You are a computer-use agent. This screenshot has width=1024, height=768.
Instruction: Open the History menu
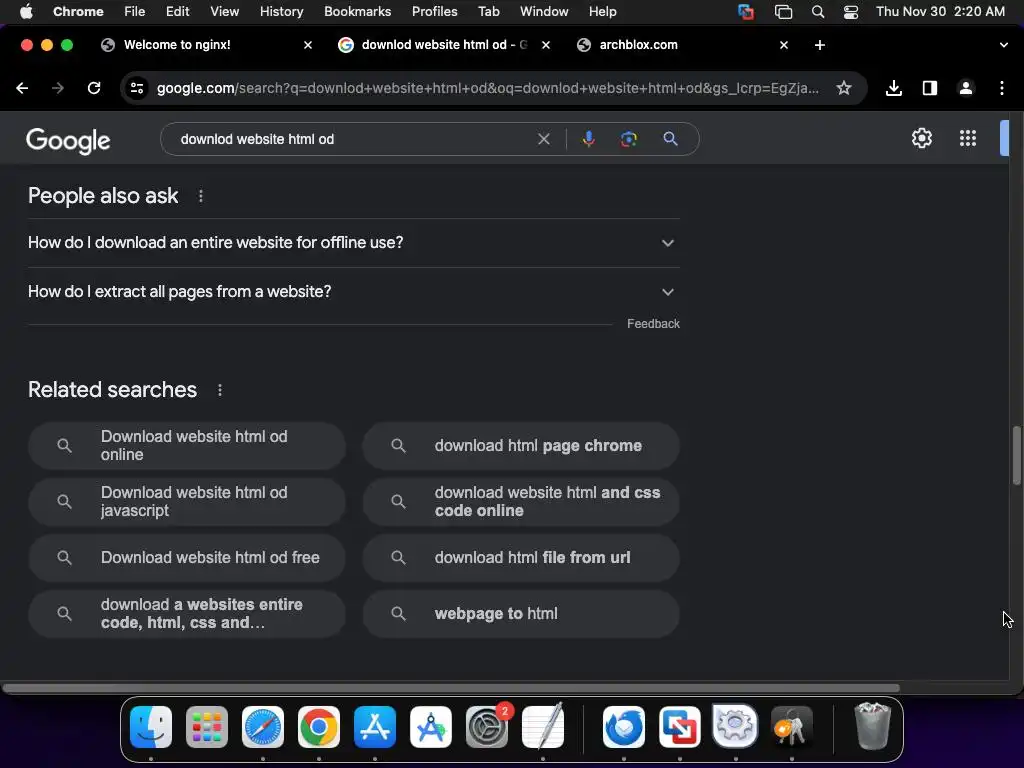[x=281, y=12]
